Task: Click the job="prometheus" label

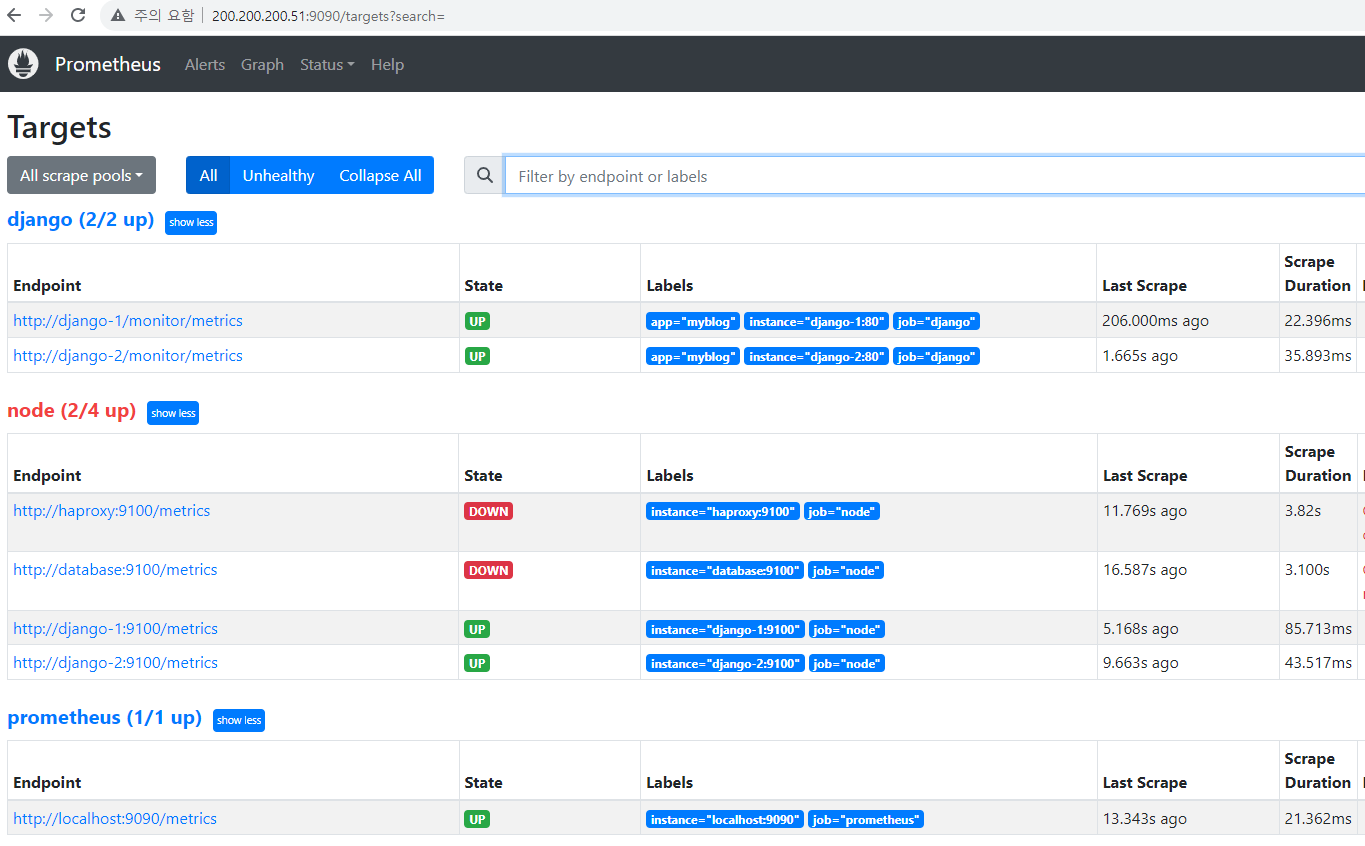Action: pyautogui.click(x=866, y=820)
